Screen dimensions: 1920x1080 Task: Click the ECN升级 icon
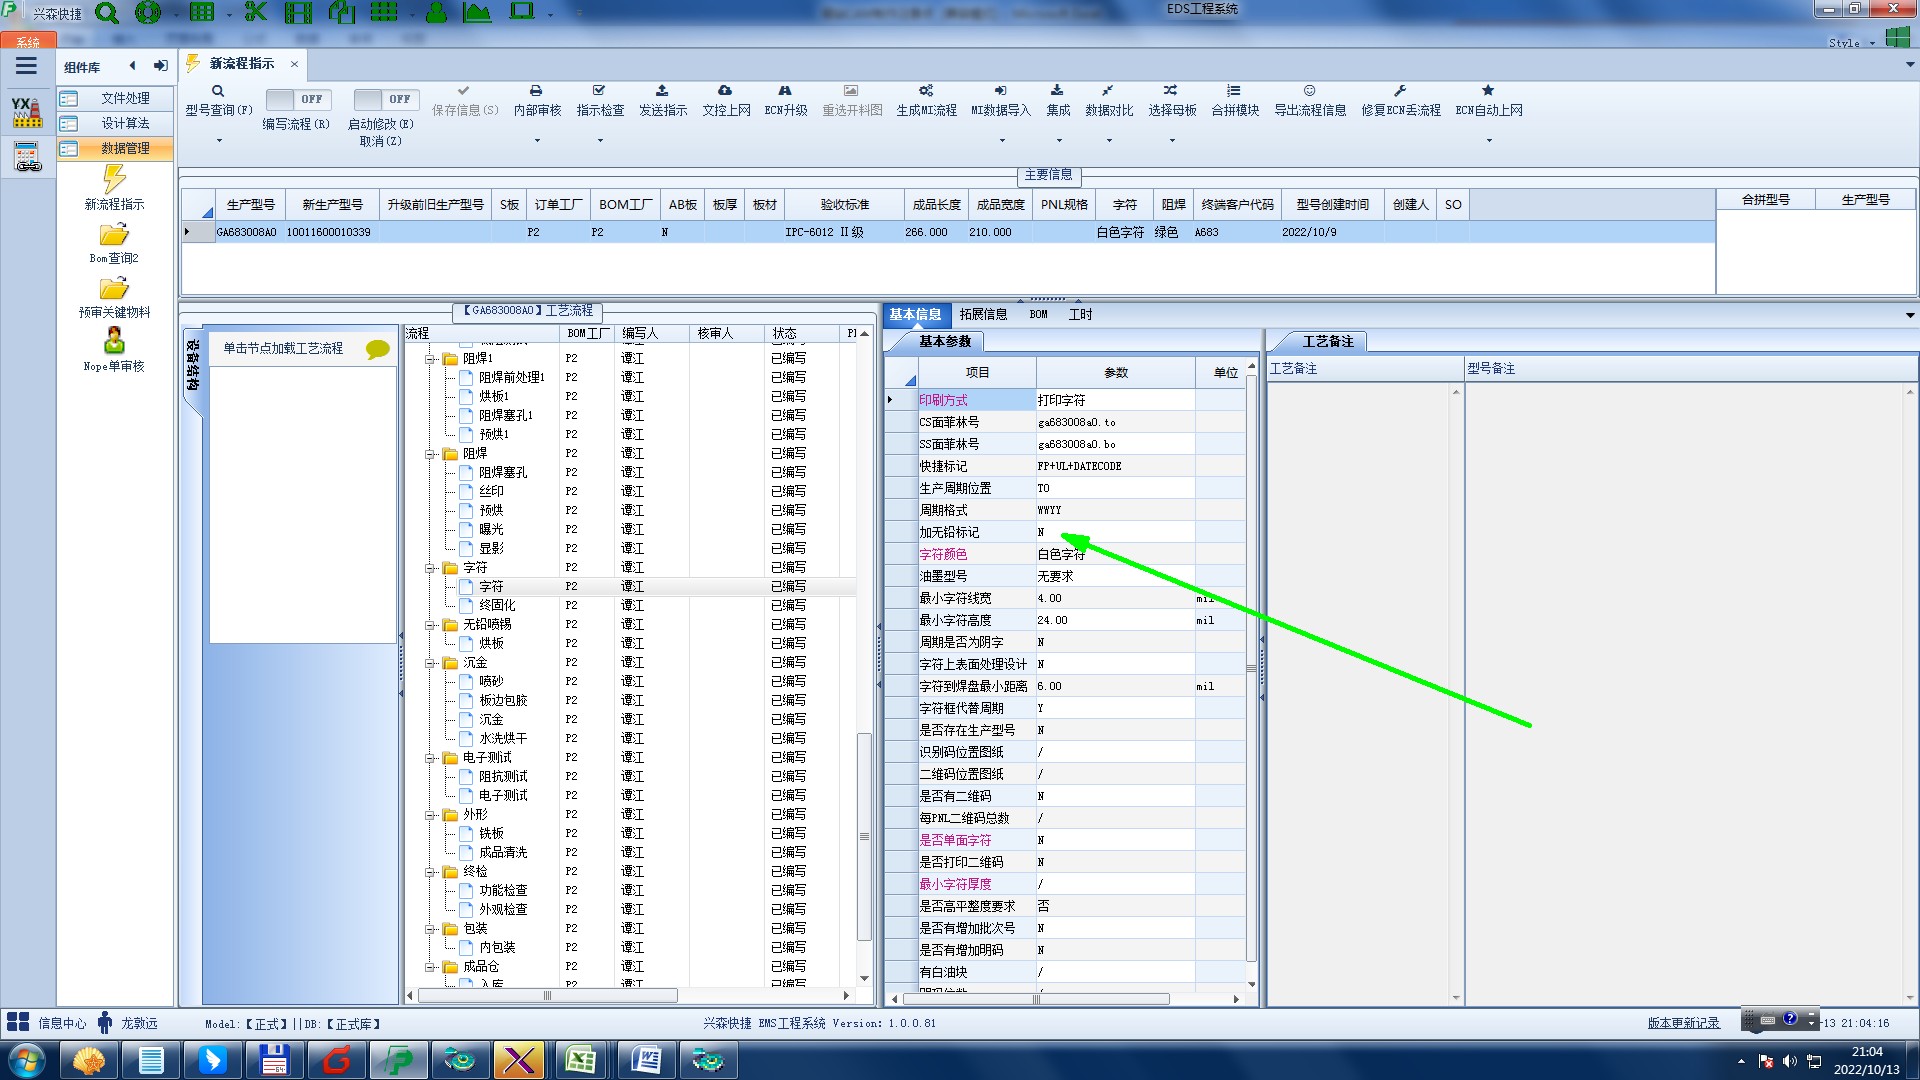(785, 91)
